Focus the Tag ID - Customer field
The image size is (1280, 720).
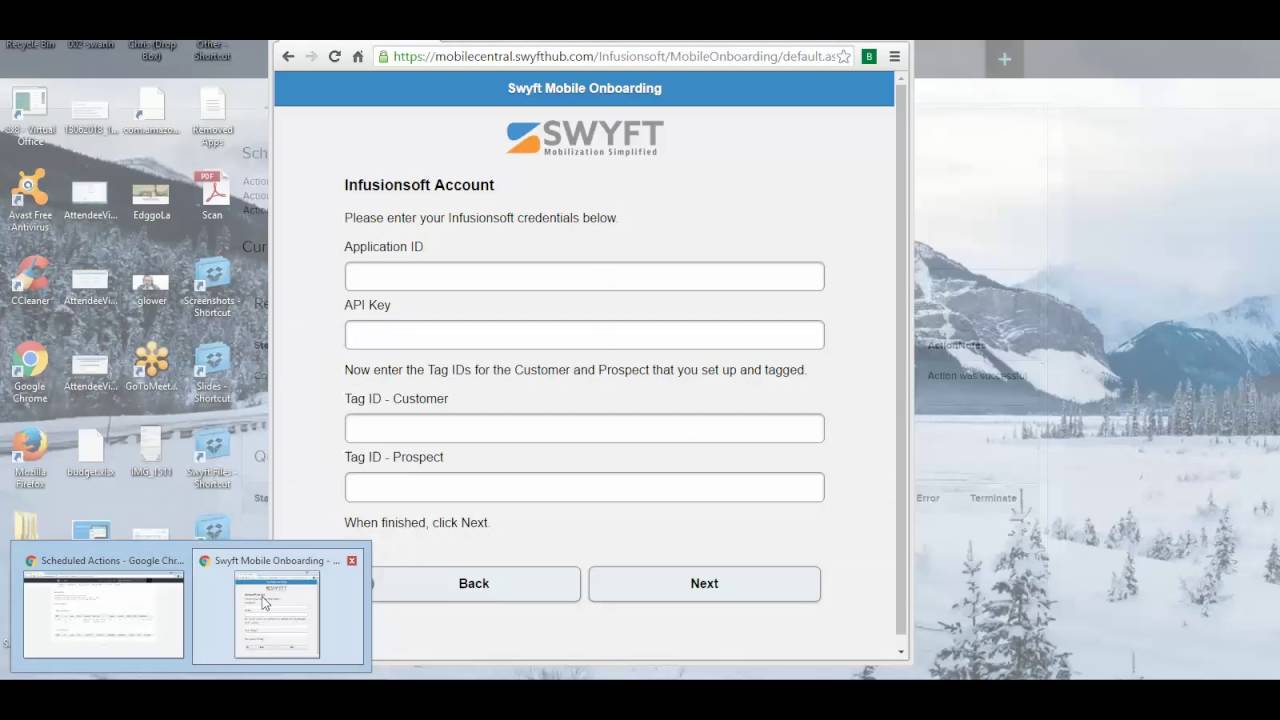click(x=584, y=429)
